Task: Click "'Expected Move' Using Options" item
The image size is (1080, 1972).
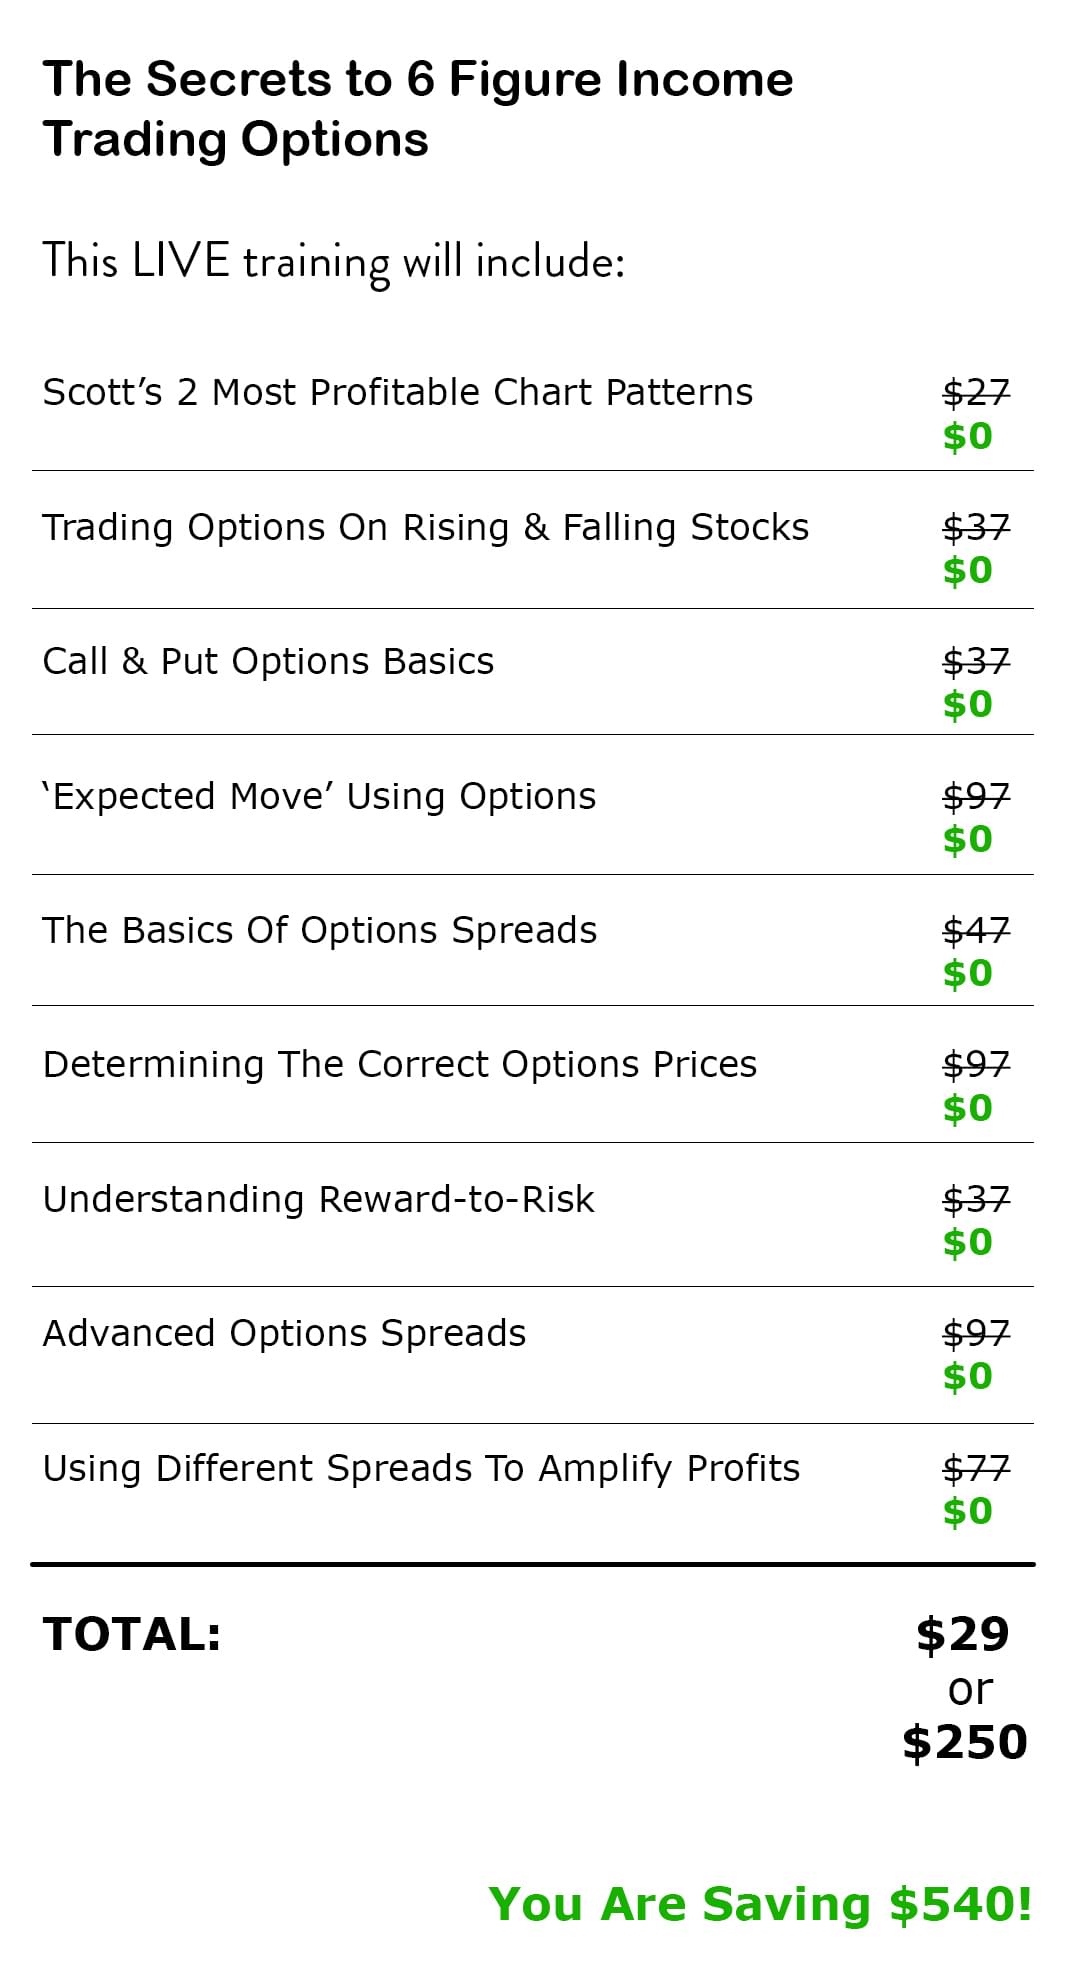Action: point(319,796)
